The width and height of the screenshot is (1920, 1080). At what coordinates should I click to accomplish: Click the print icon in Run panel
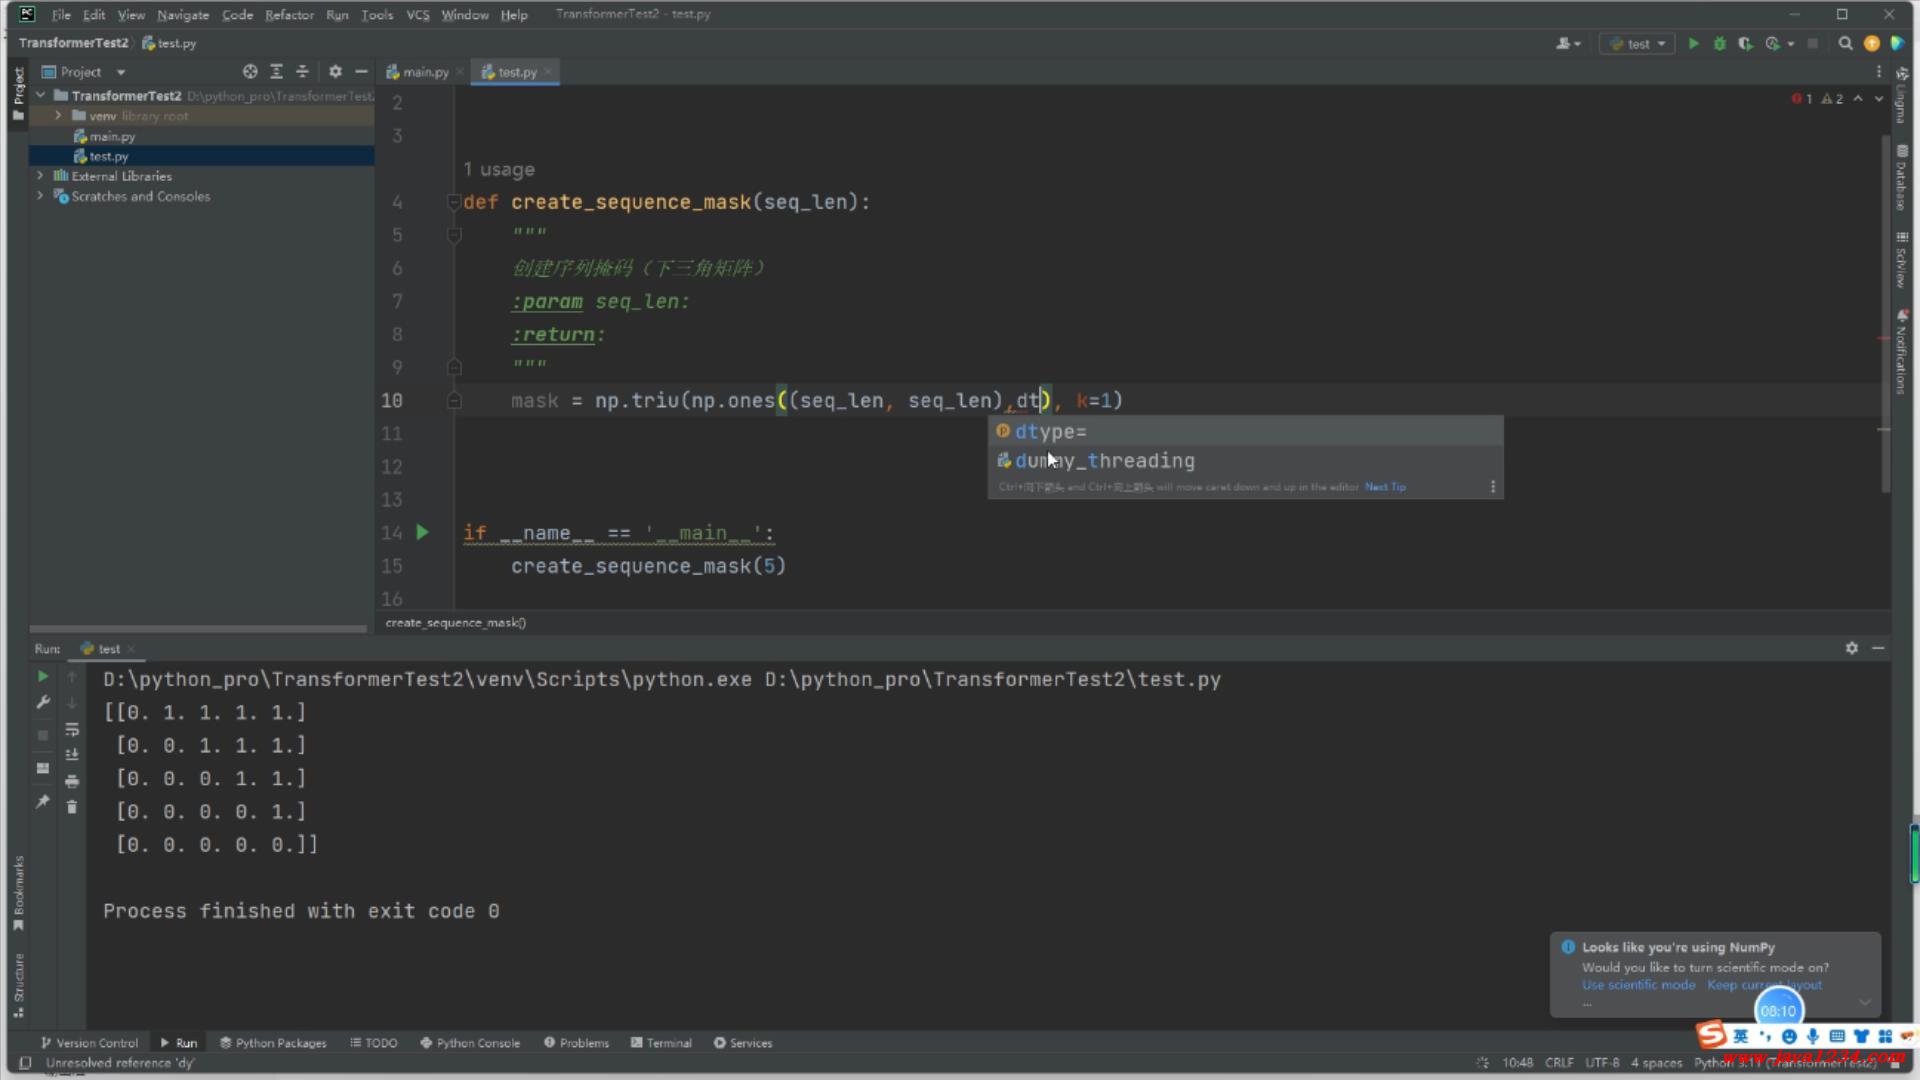point(72,781)
